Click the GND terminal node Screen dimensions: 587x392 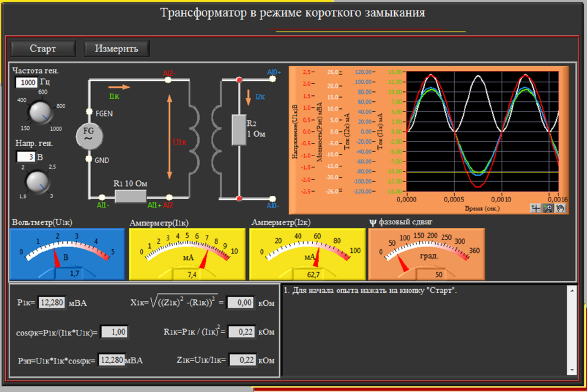[x=89, y=159]
